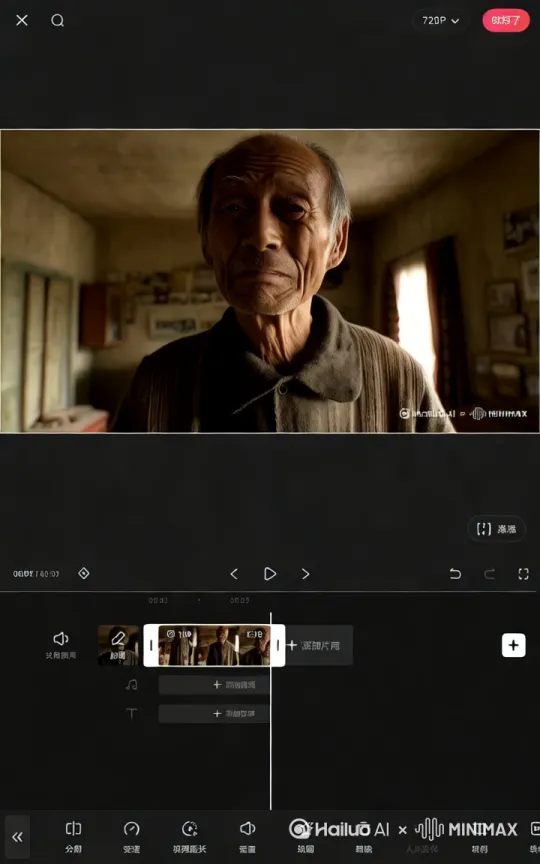Step back with the previous-frame arrow
Image resolution: width=540 pixels, height=864 pixels.
pos(234,574)
